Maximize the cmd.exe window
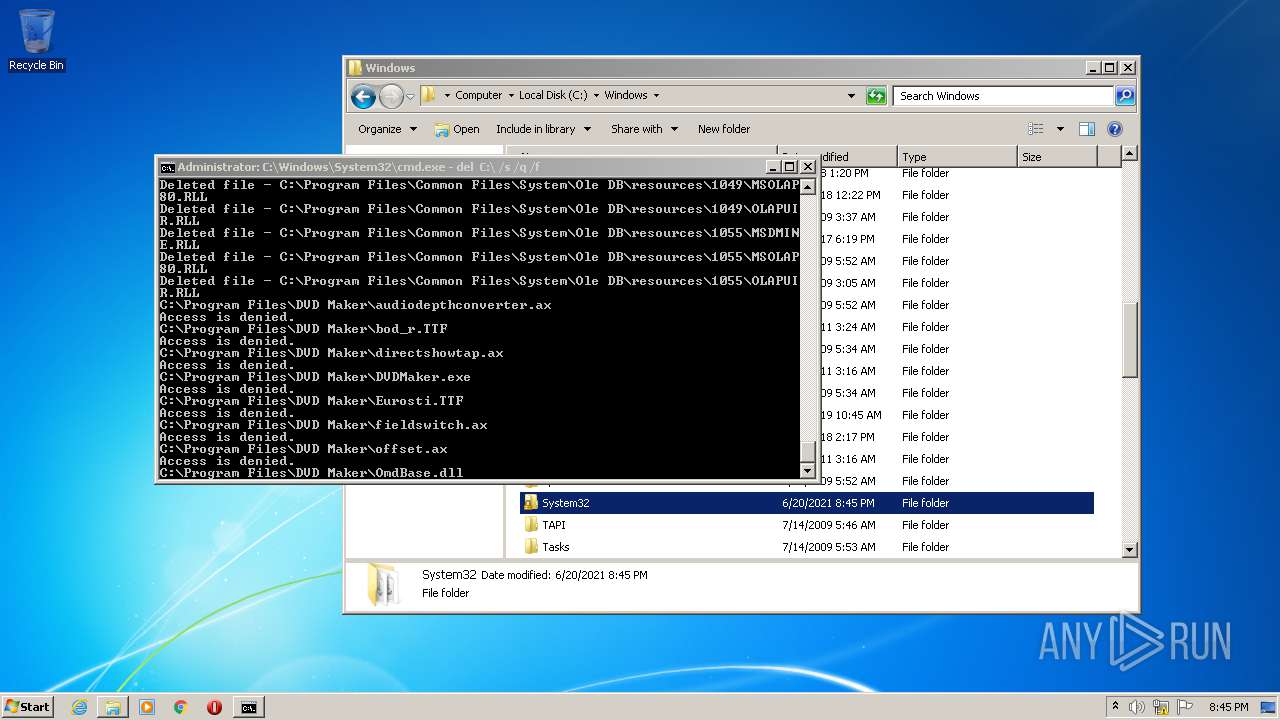 (789, 167)
